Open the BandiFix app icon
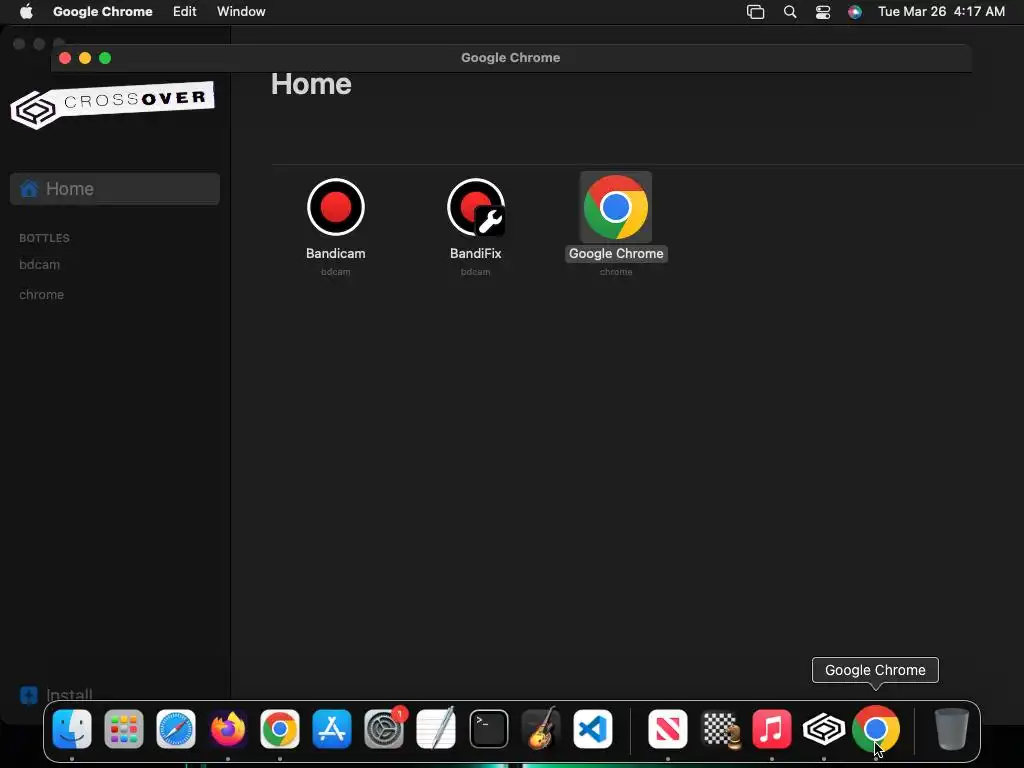1024x768 pixels. tap(476, 207)
